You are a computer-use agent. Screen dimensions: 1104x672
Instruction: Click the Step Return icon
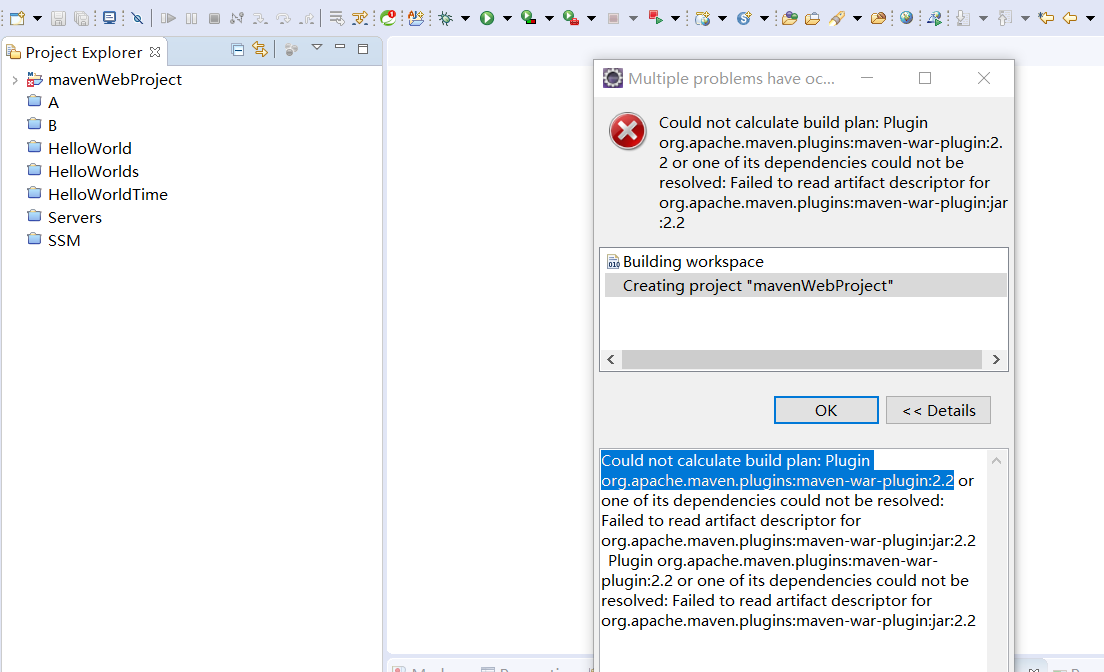307,18
